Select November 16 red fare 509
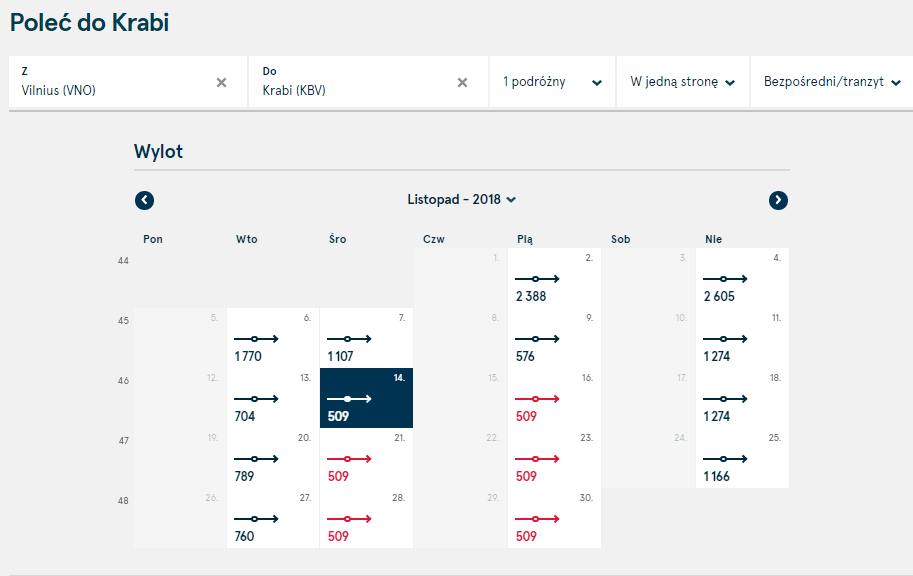This screenshot has width=913, height=576. [554, 398]
